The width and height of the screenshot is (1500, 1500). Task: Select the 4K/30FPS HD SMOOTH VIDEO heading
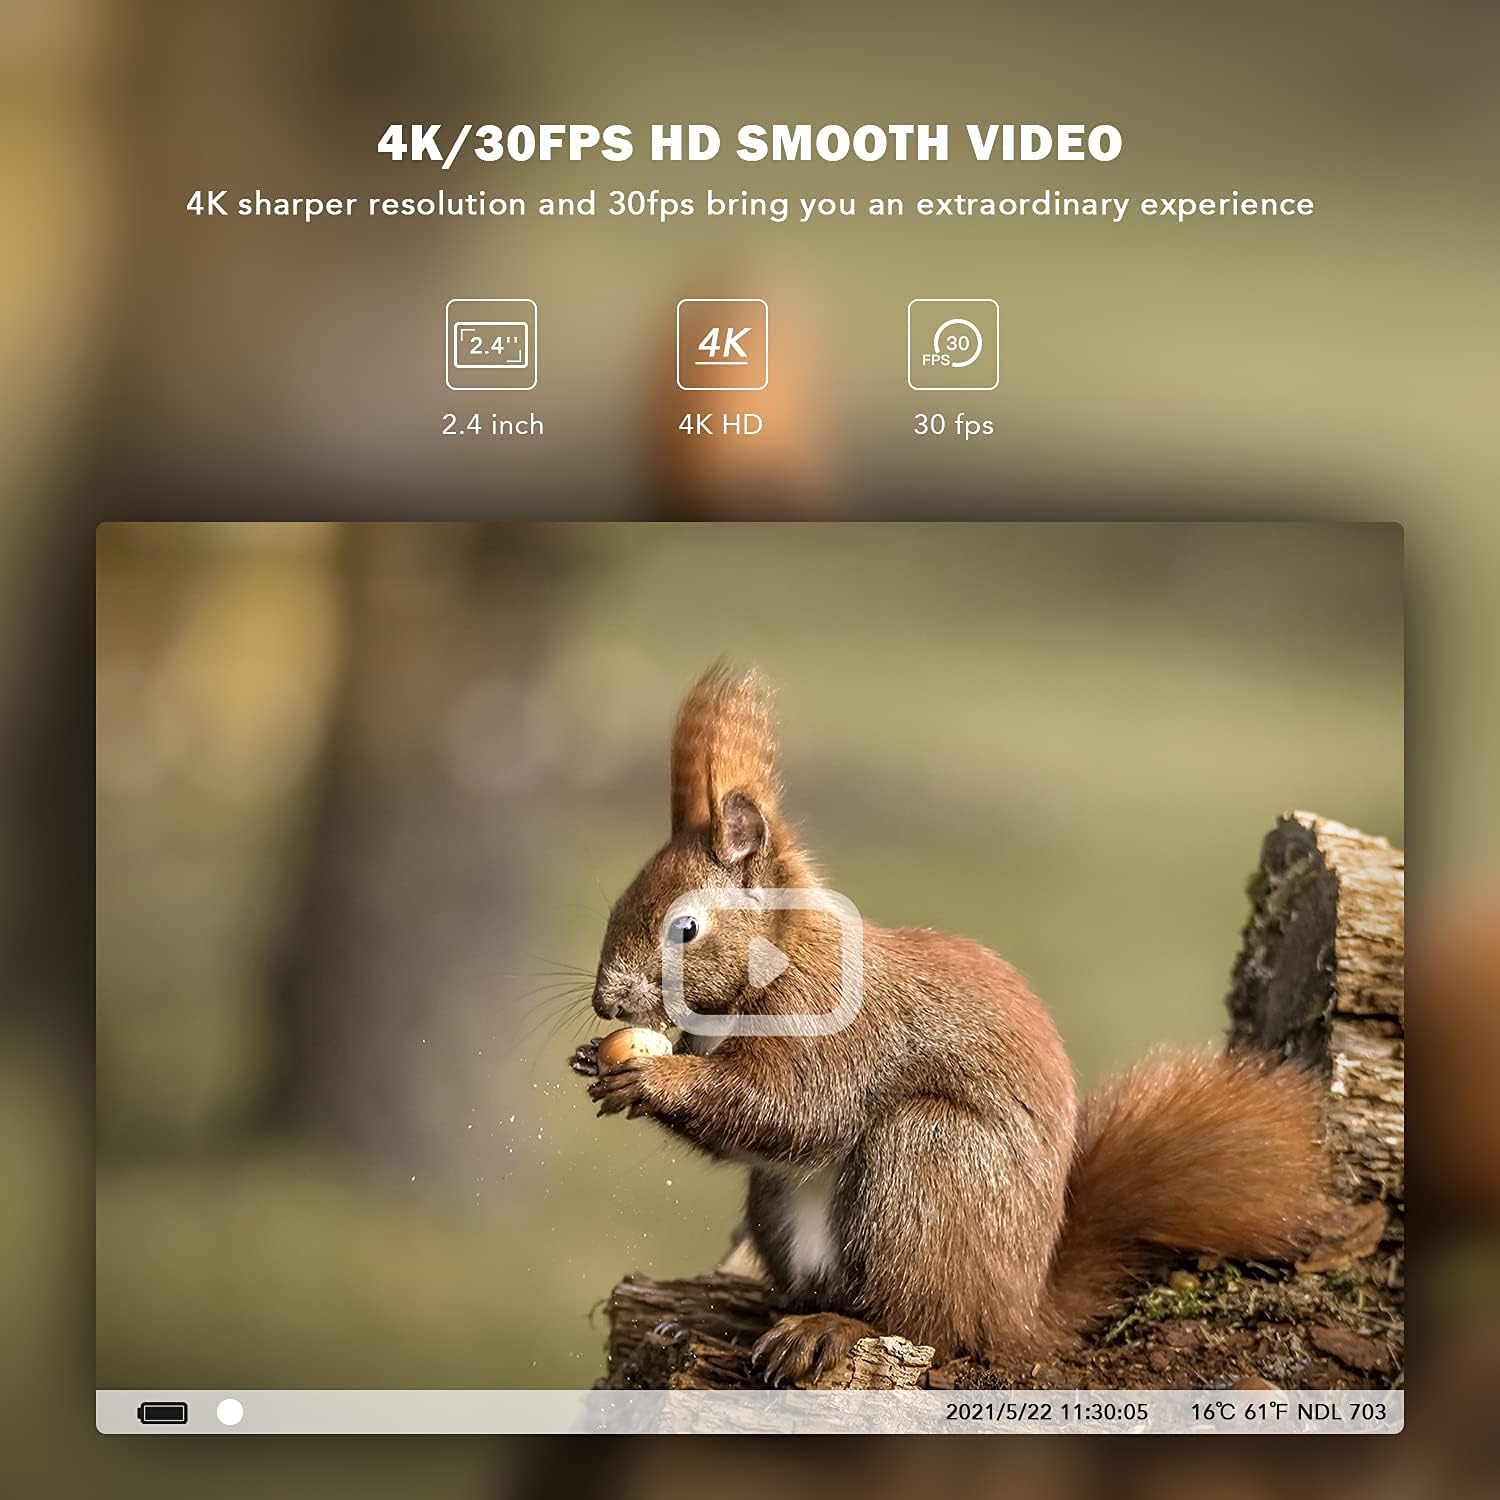pos(750,143)
